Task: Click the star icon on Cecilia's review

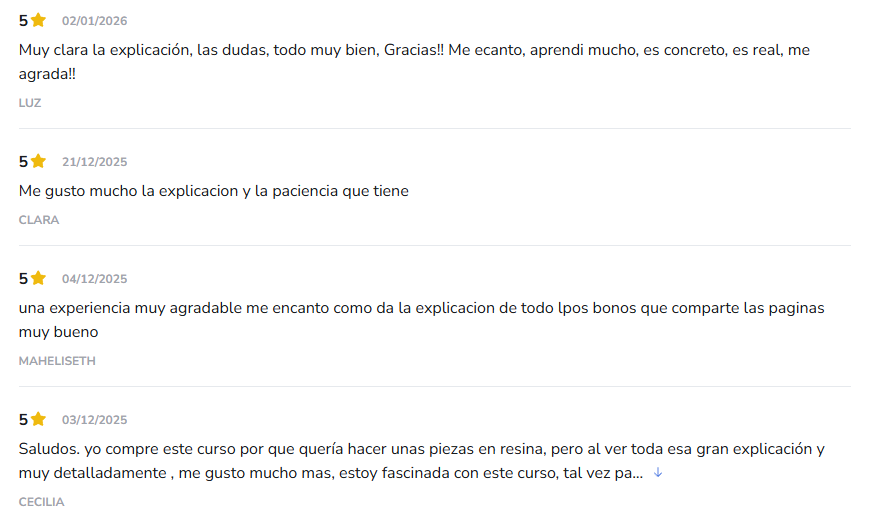Action: (x=38, y=419)
